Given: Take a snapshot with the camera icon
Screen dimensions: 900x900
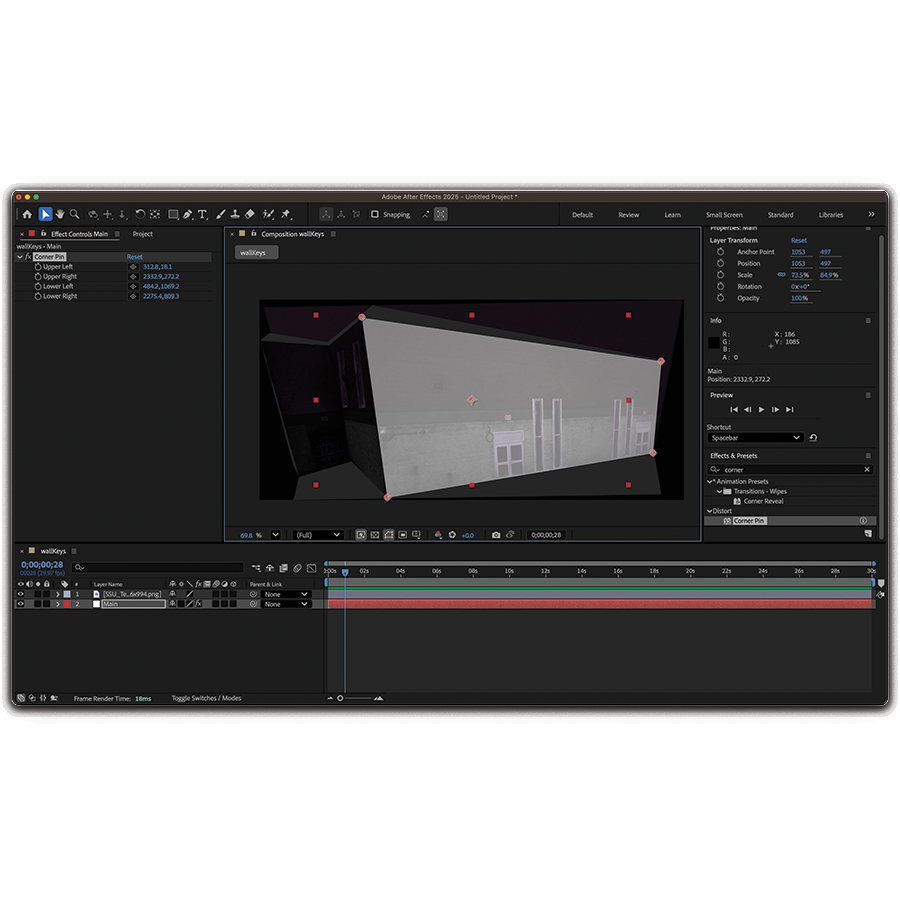Looking at the screenshot, I should 496,535.
